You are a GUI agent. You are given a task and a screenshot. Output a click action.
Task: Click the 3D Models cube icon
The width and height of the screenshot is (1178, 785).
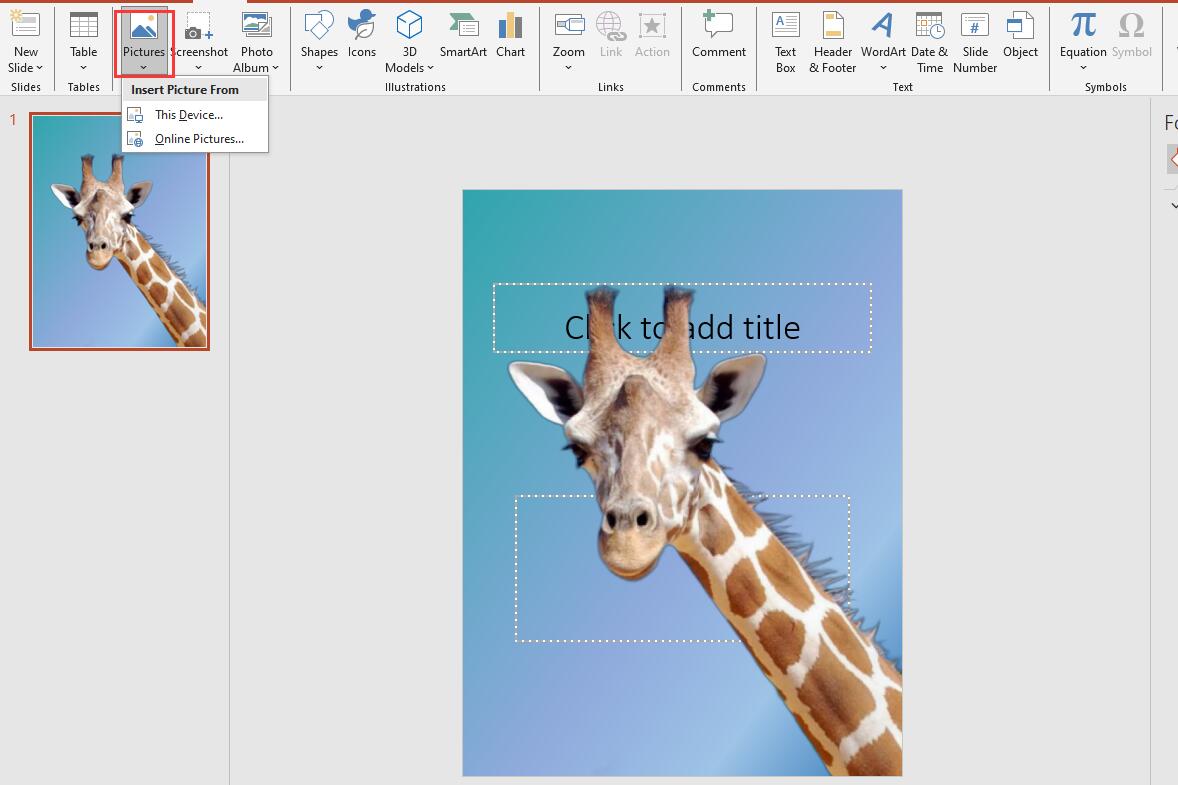point(409,25)
